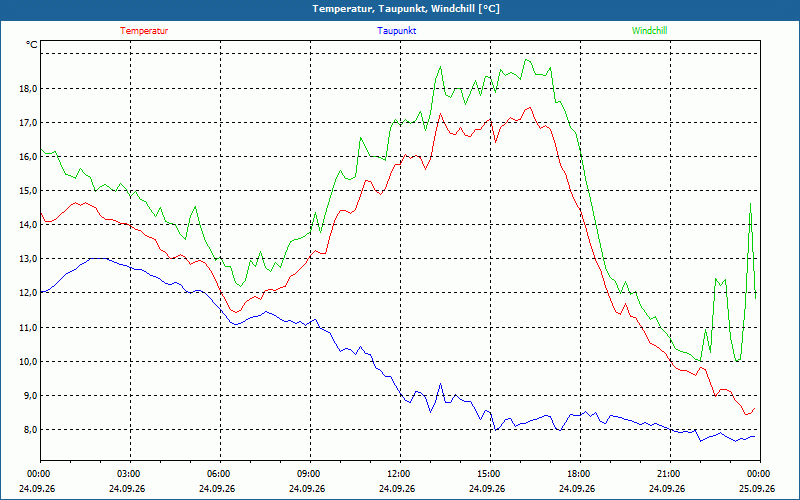Click the 06:00 time axis label
This screenshot has width=800, height=500.
(x=220, y=474)
